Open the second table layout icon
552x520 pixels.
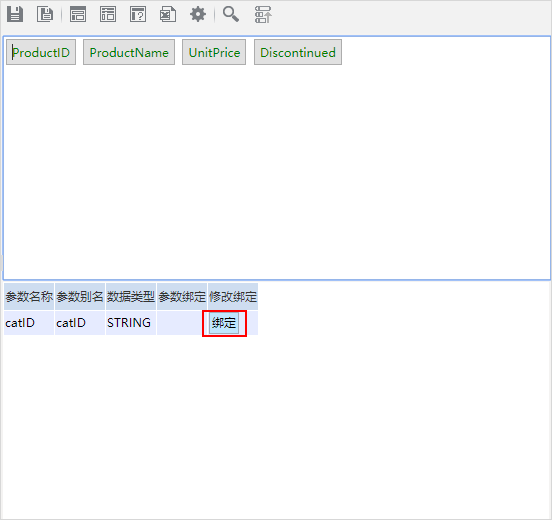tap(108, 14)
